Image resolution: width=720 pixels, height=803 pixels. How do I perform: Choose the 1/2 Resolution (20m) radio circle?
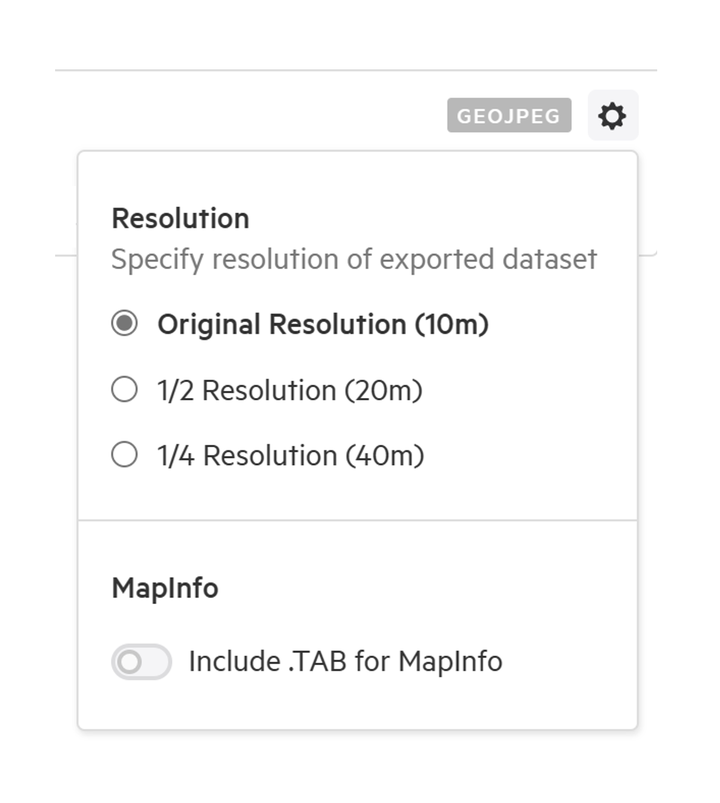tap(124, 389)
